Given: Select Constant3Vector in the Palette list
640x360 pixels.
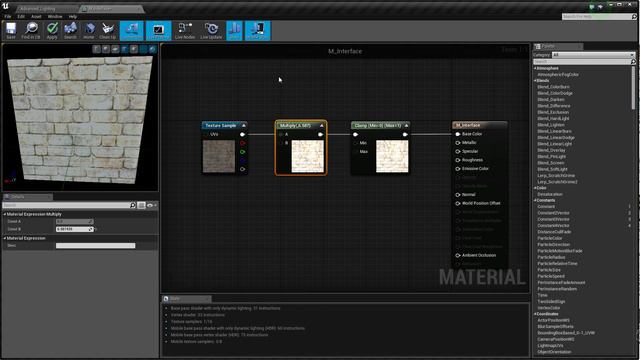Looking at the screenshot, I should (553, 219).
